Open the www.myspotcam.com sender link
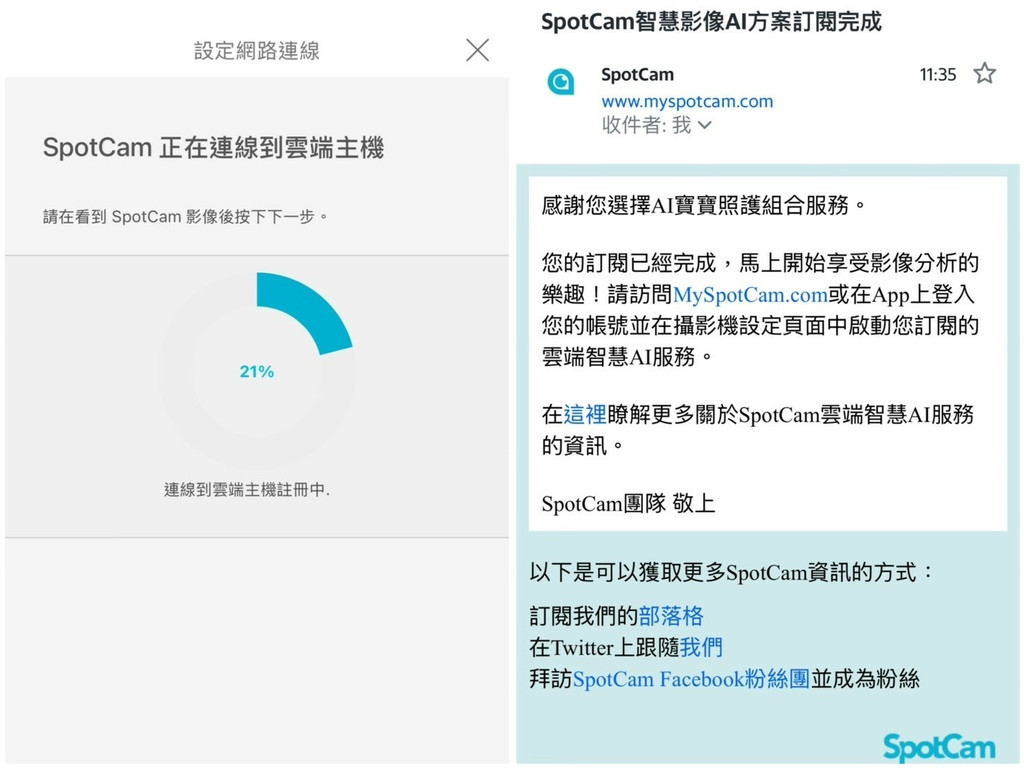The image size is (1024, 768). click(687, 101)
